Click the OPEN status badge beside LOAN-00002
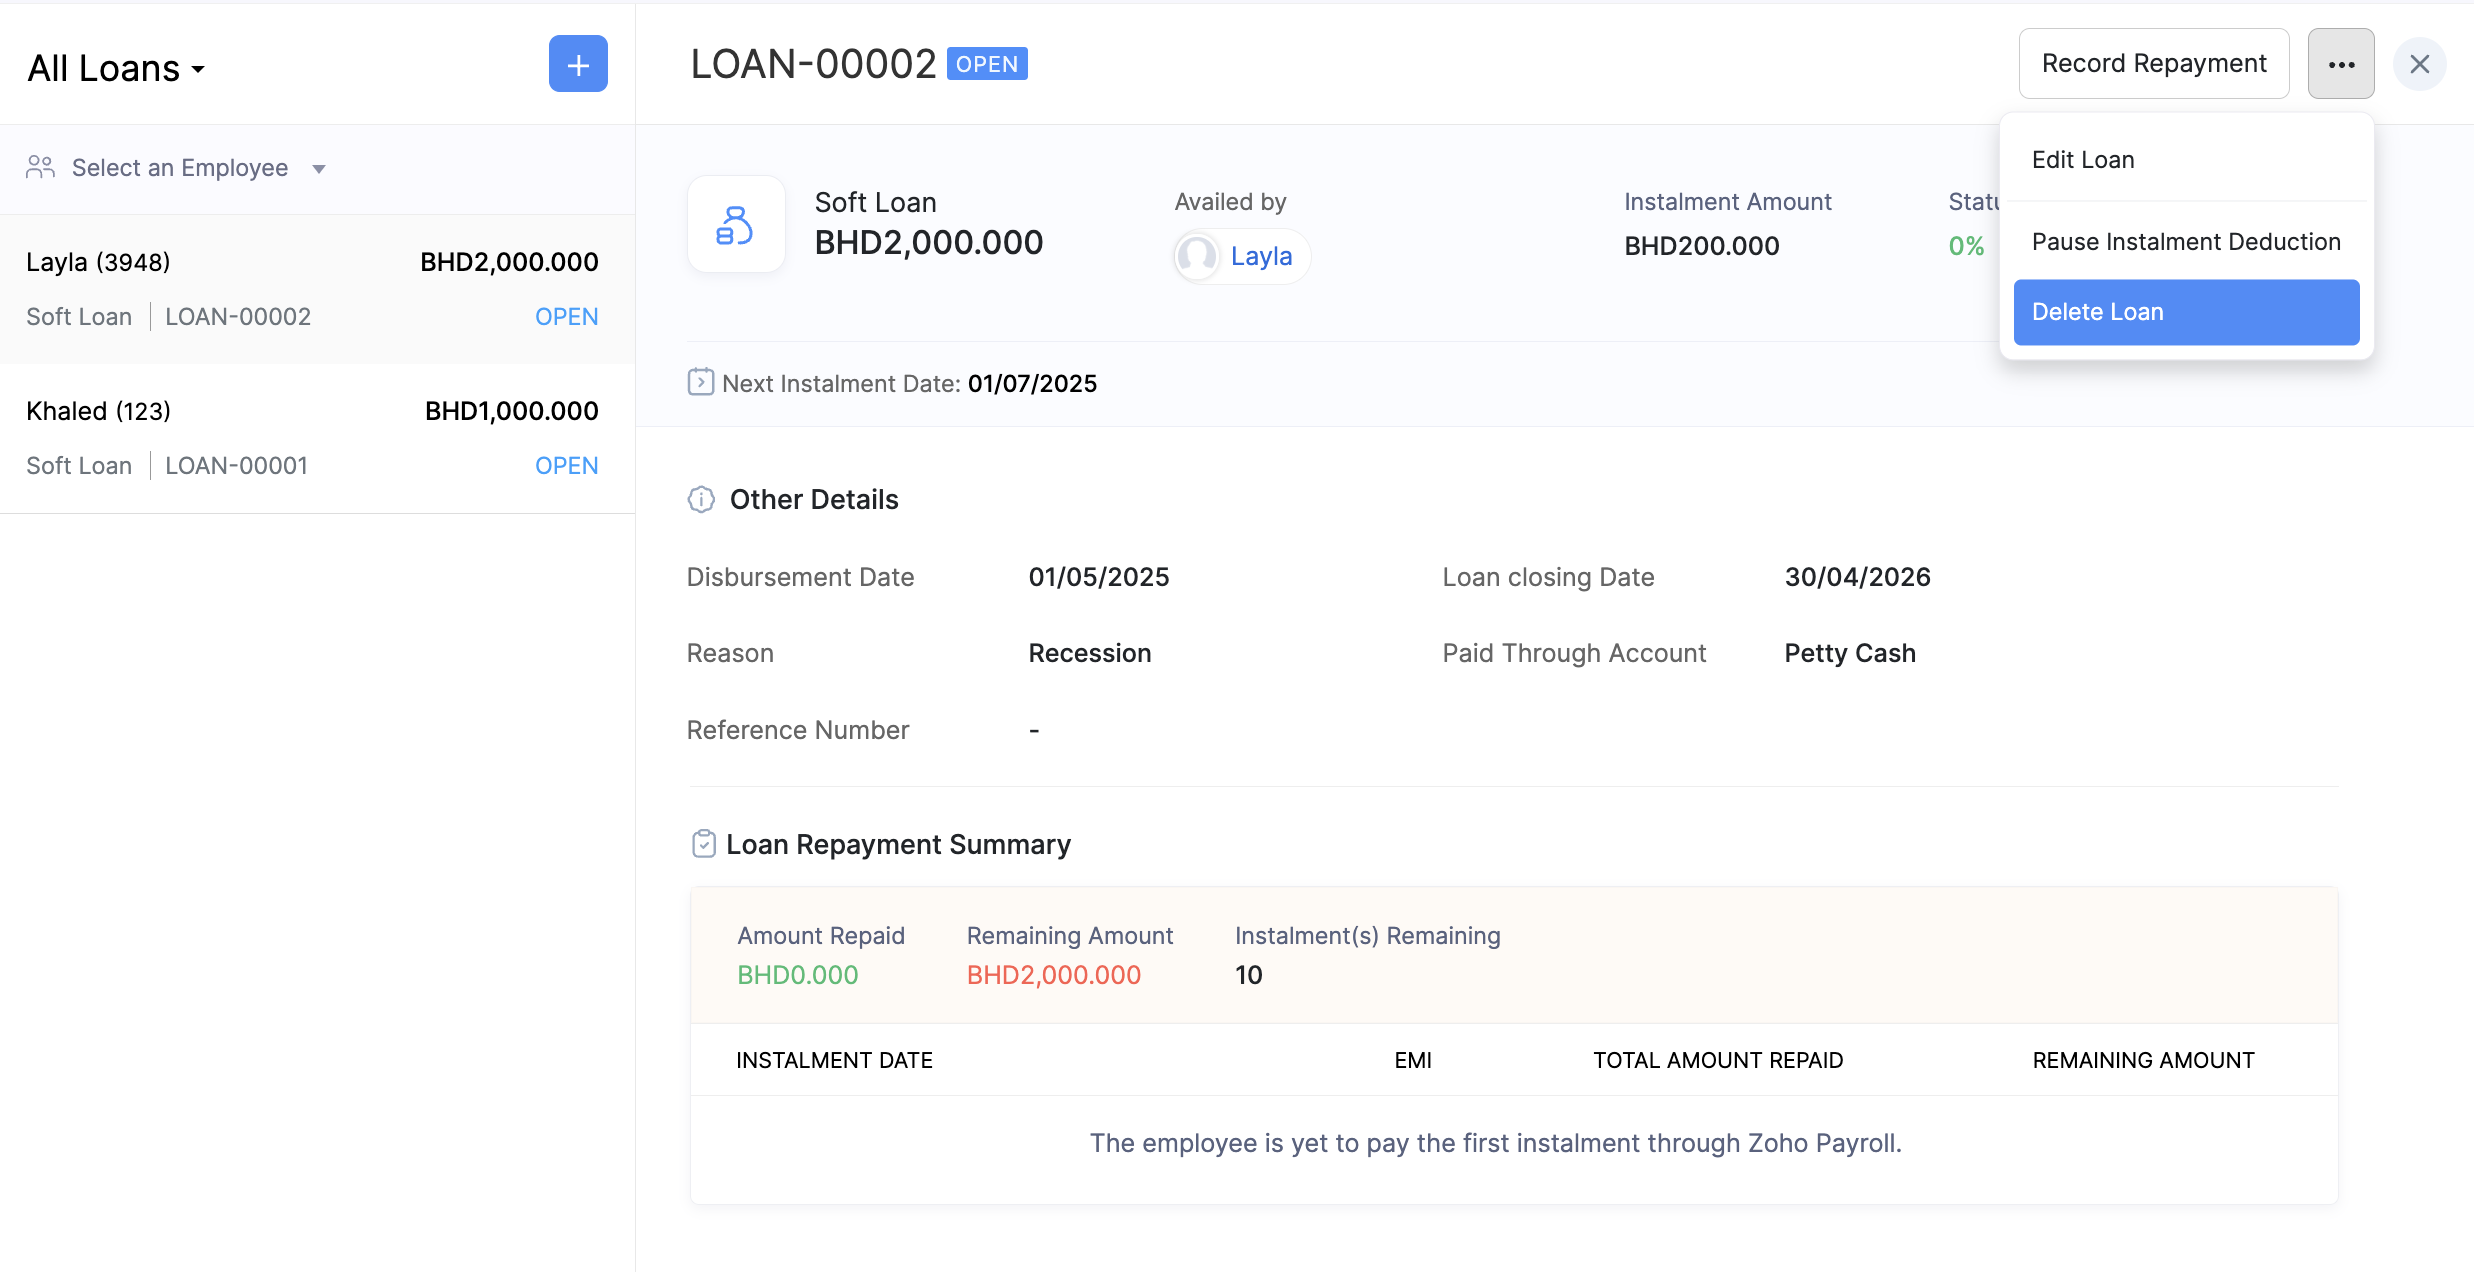This screenshot has width=2474, height=1272. click(x=987, y=63)
